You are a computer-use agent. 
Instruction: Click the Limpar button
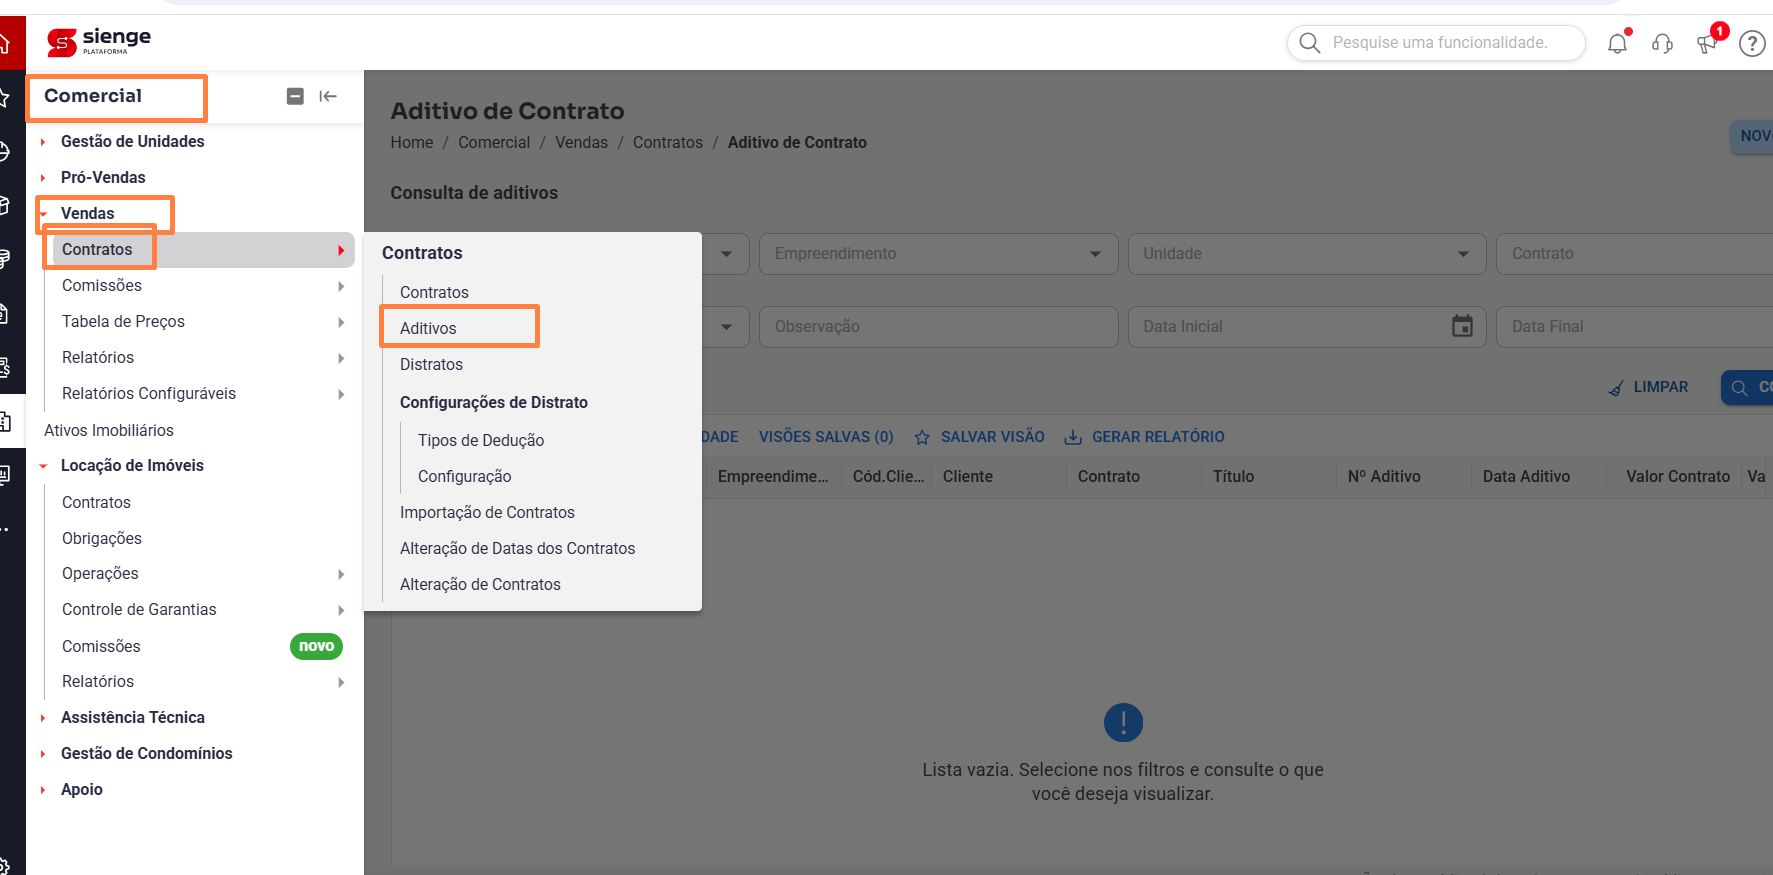(1648, 387)
